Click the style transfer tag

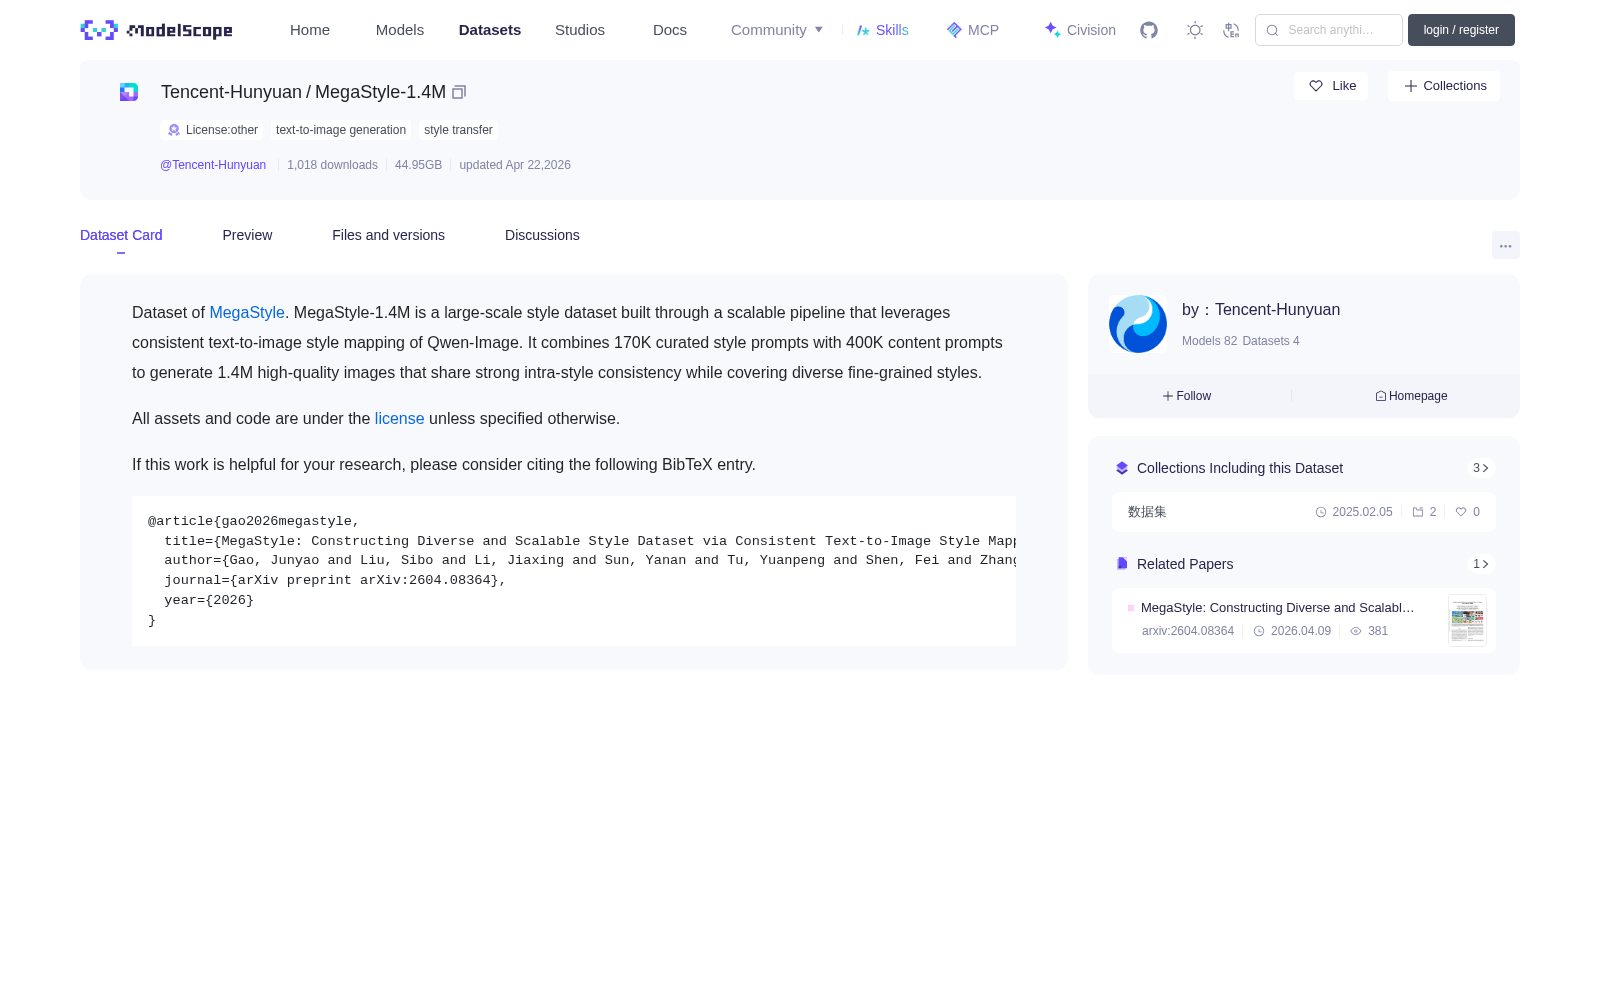pos(458,130)
